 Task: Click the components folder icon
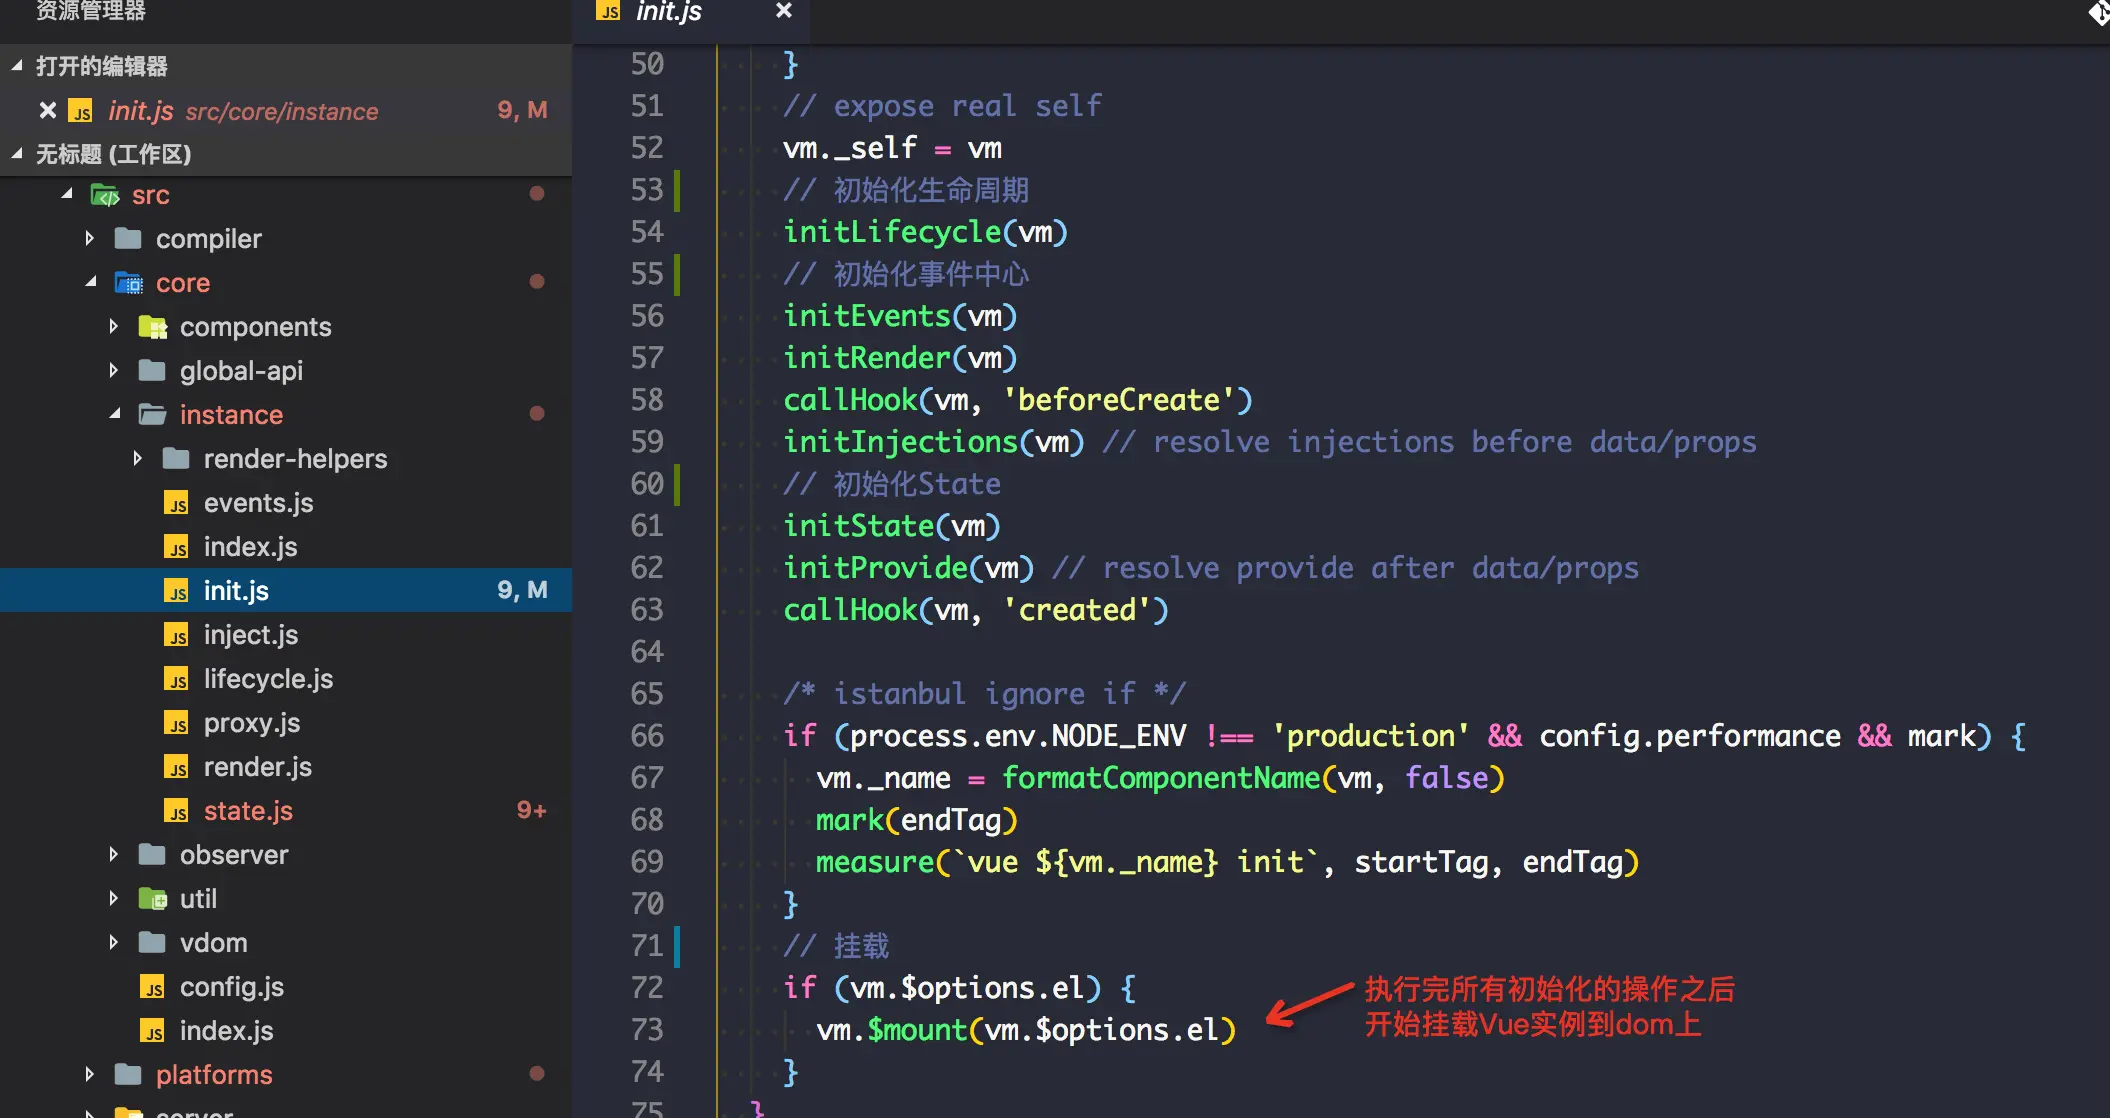coord(152,327)
